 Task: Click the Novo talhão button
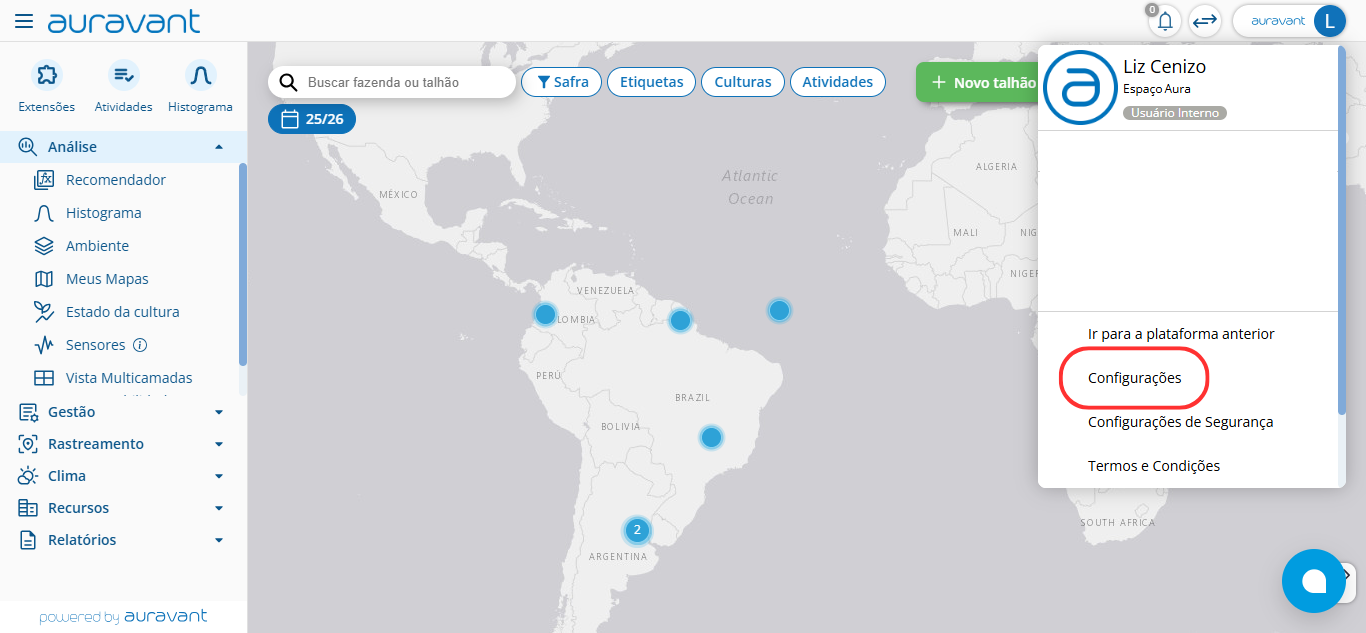(982, 83)
